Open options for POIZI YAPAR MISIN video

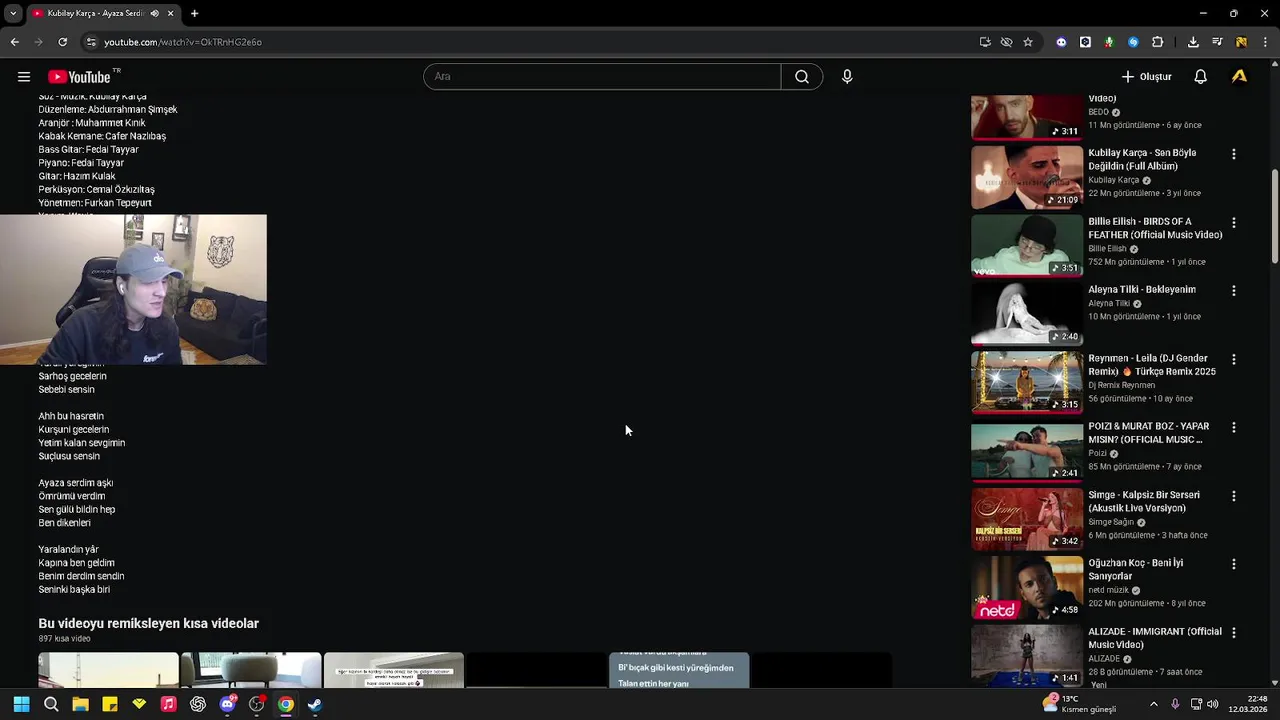[1233, 428]
